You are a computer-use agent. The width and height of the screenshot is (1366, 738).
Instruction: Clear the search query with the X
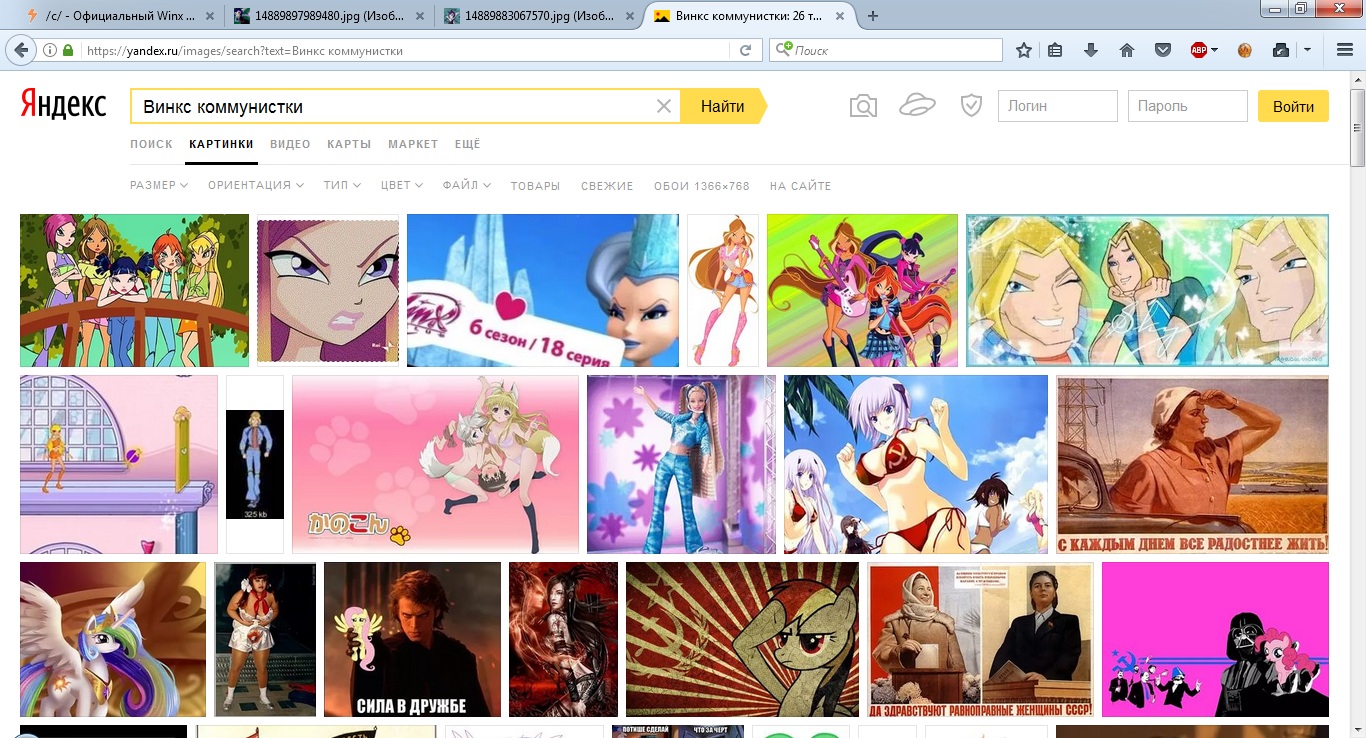point(663,106)
